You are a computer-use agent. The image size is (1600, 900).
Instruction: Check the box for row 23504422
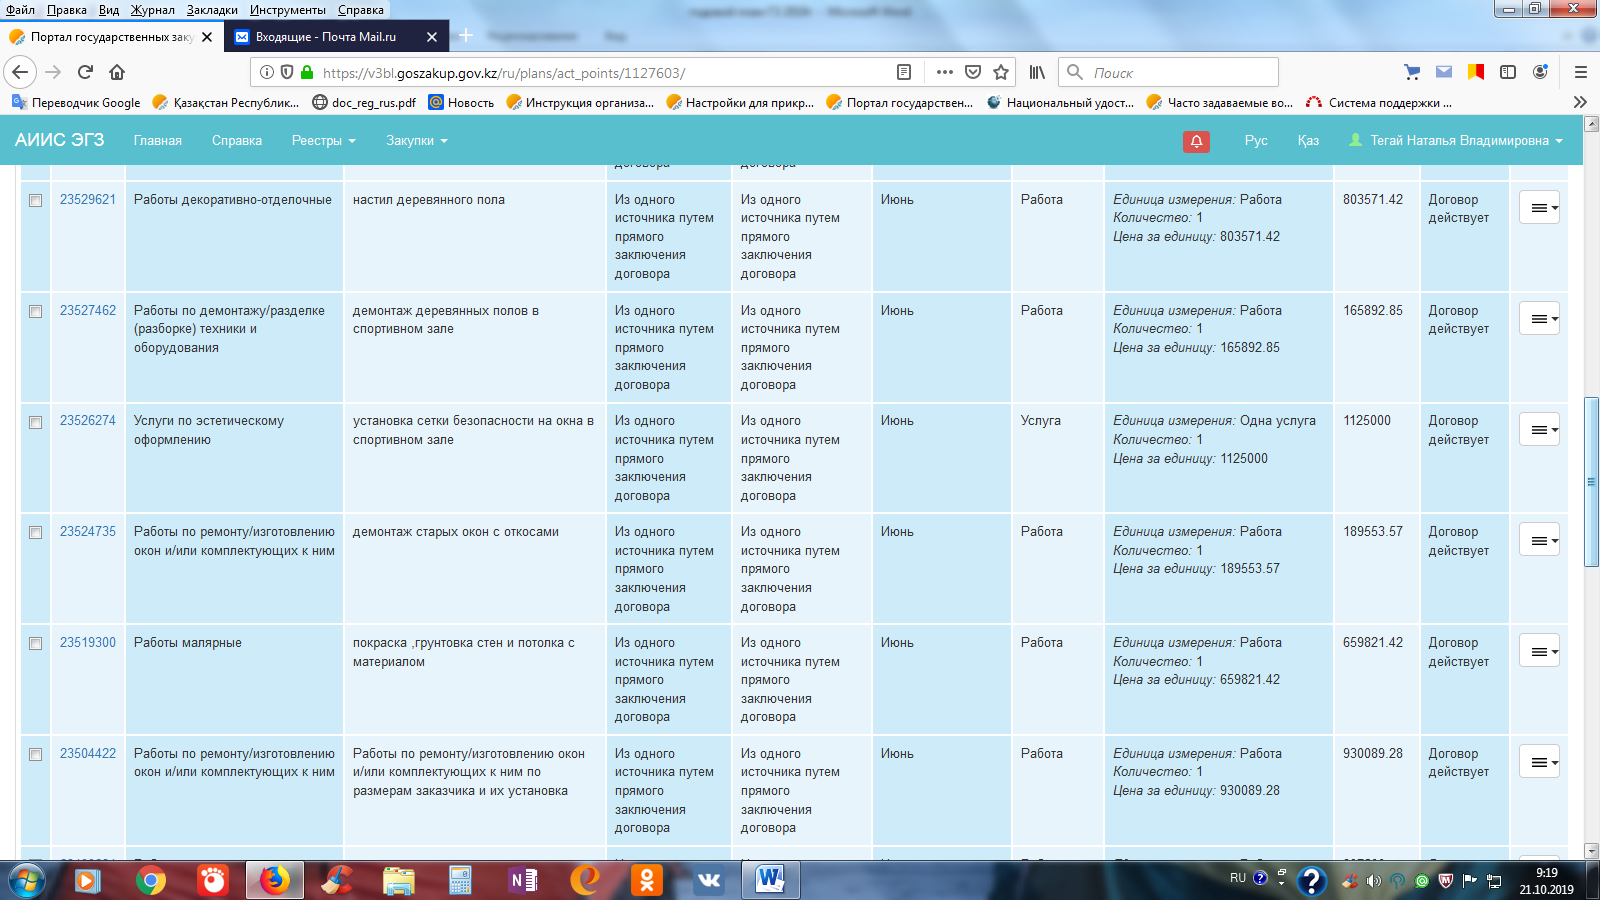35,754
